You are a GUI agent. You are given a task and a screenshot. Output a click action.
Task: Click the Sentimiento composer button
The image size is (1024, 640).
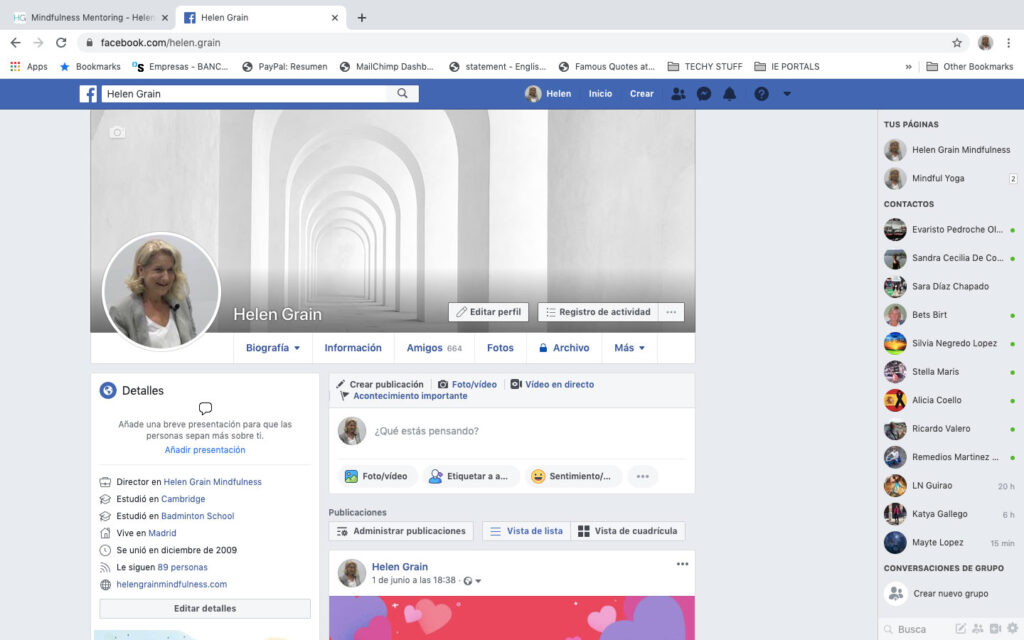pyautogui.click(x=573, y=476)
